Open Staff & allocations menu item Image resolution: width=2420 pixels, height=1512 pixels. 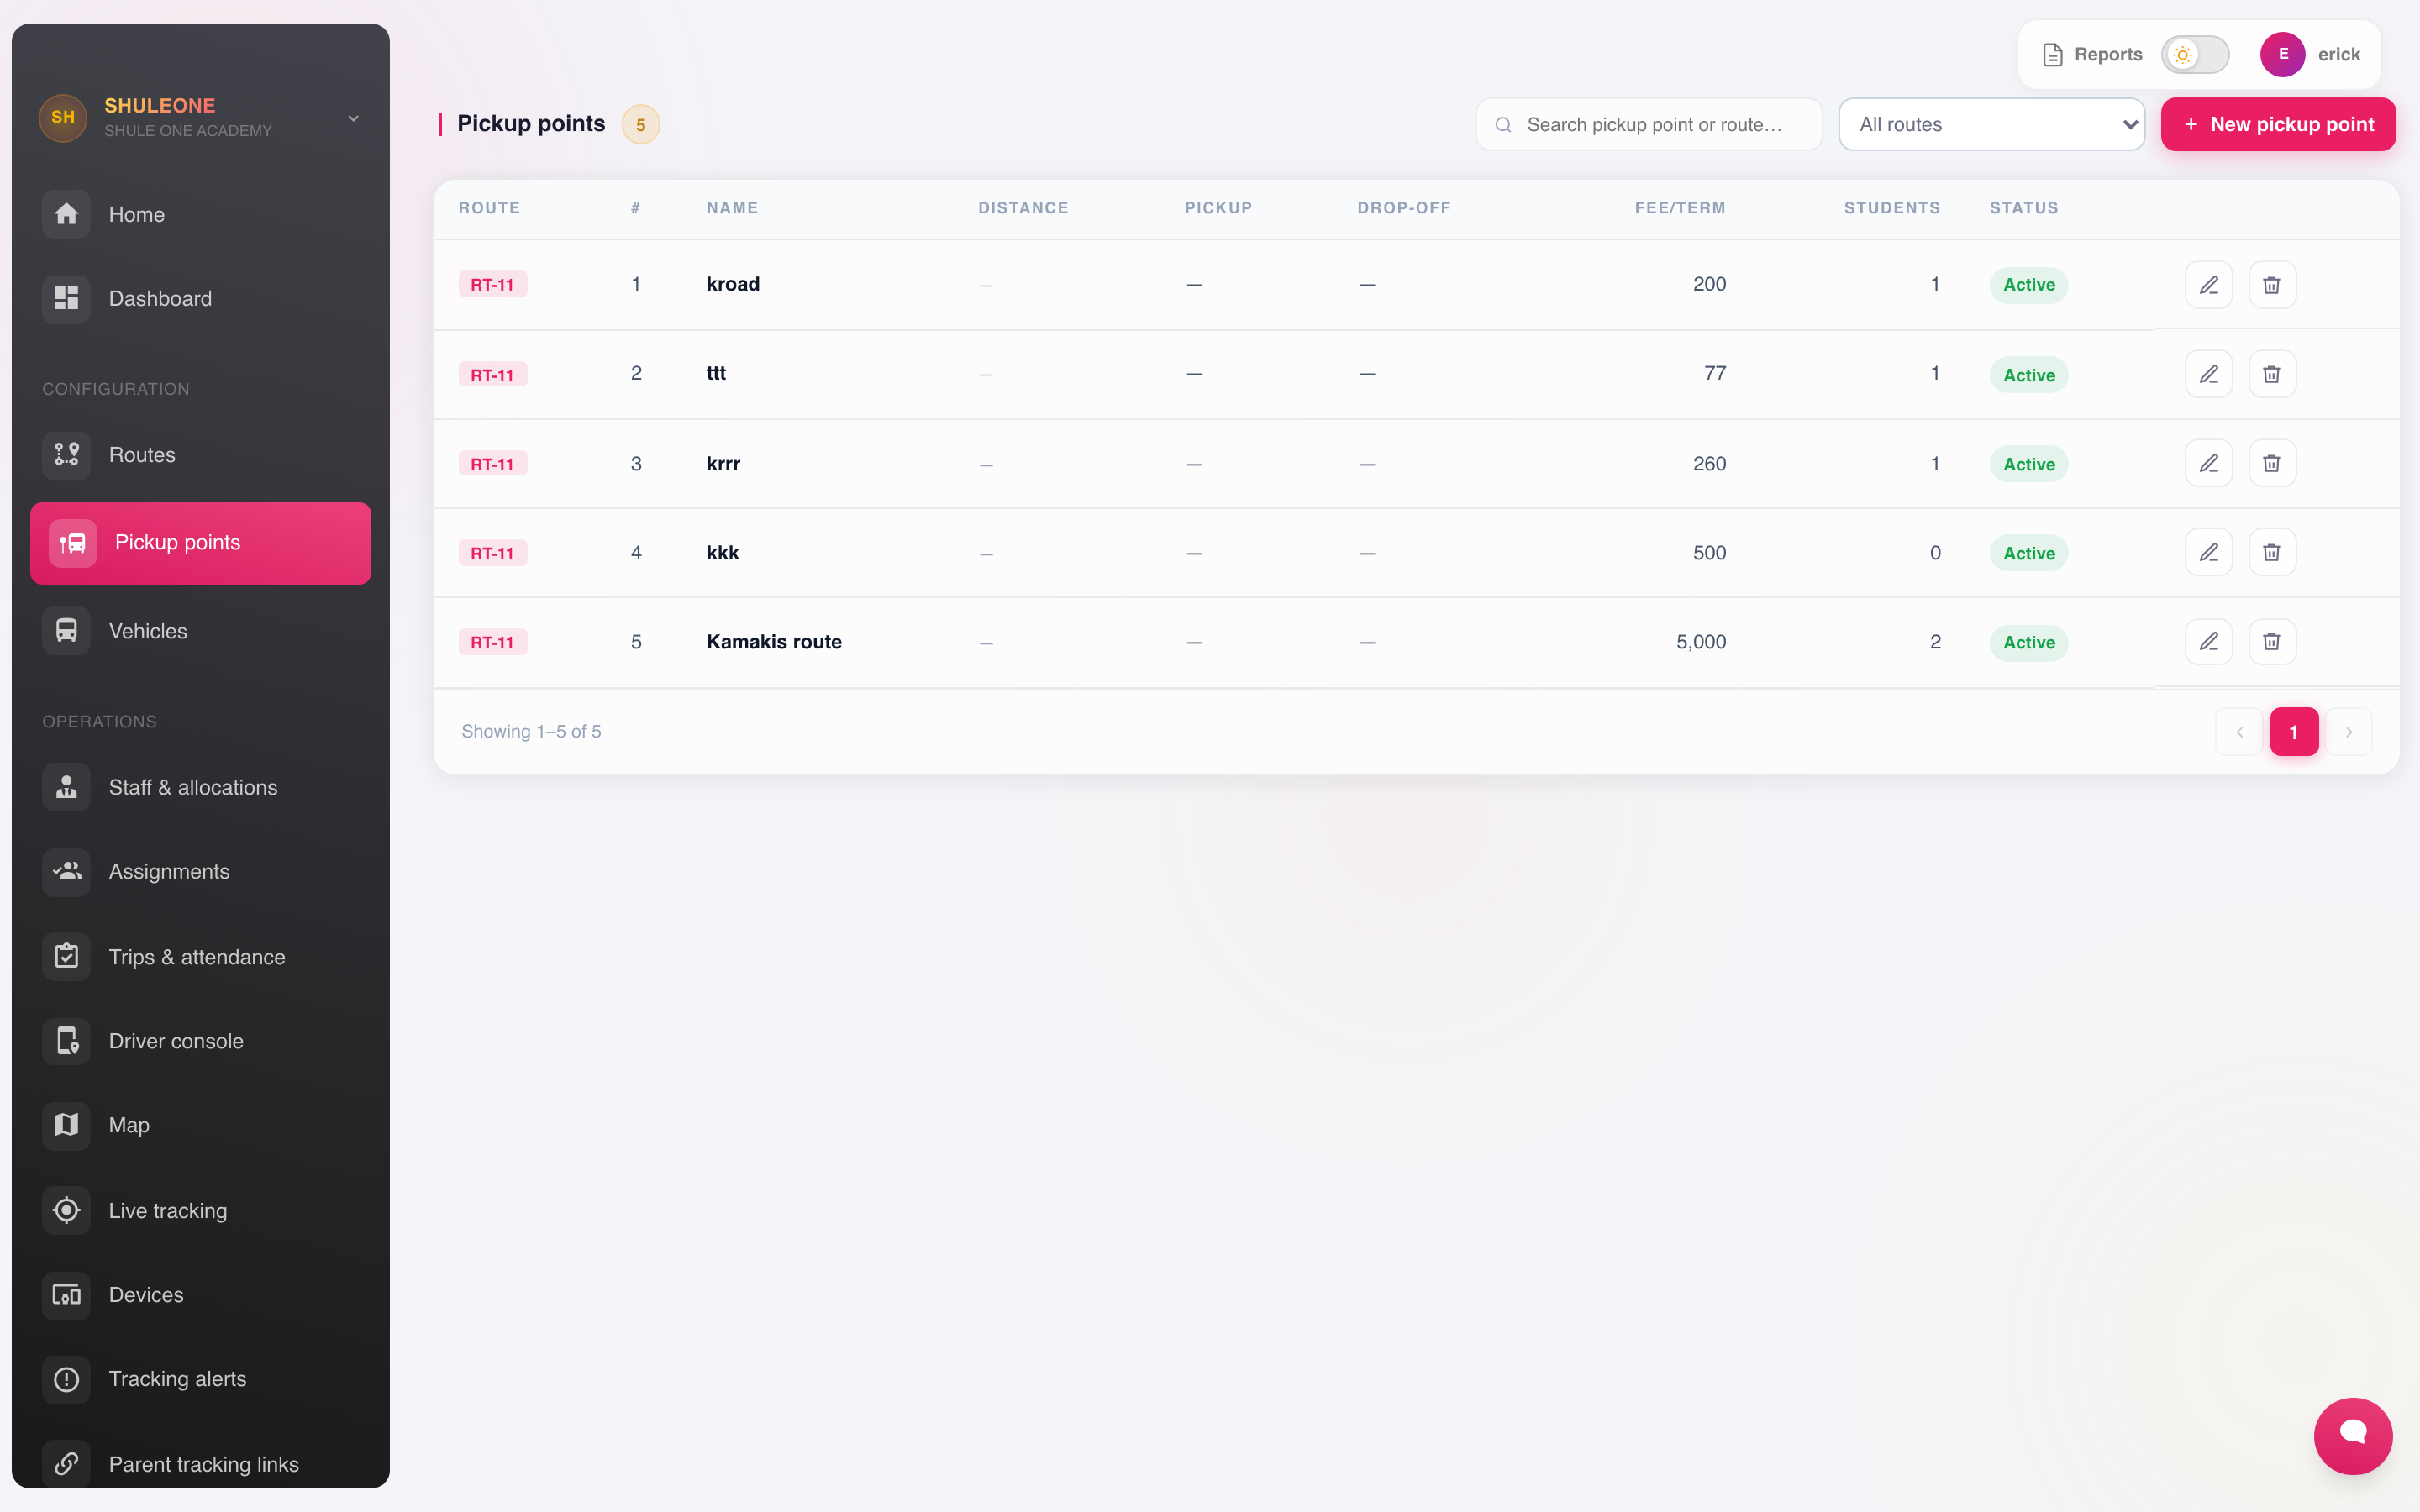[x=201, y=787]
